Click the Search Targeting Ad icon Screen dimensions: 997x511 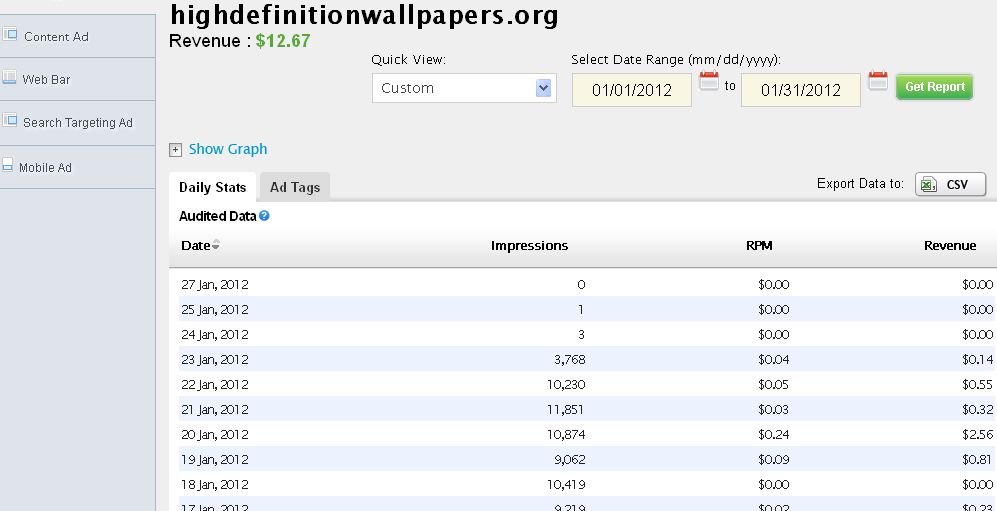point(10,120)
